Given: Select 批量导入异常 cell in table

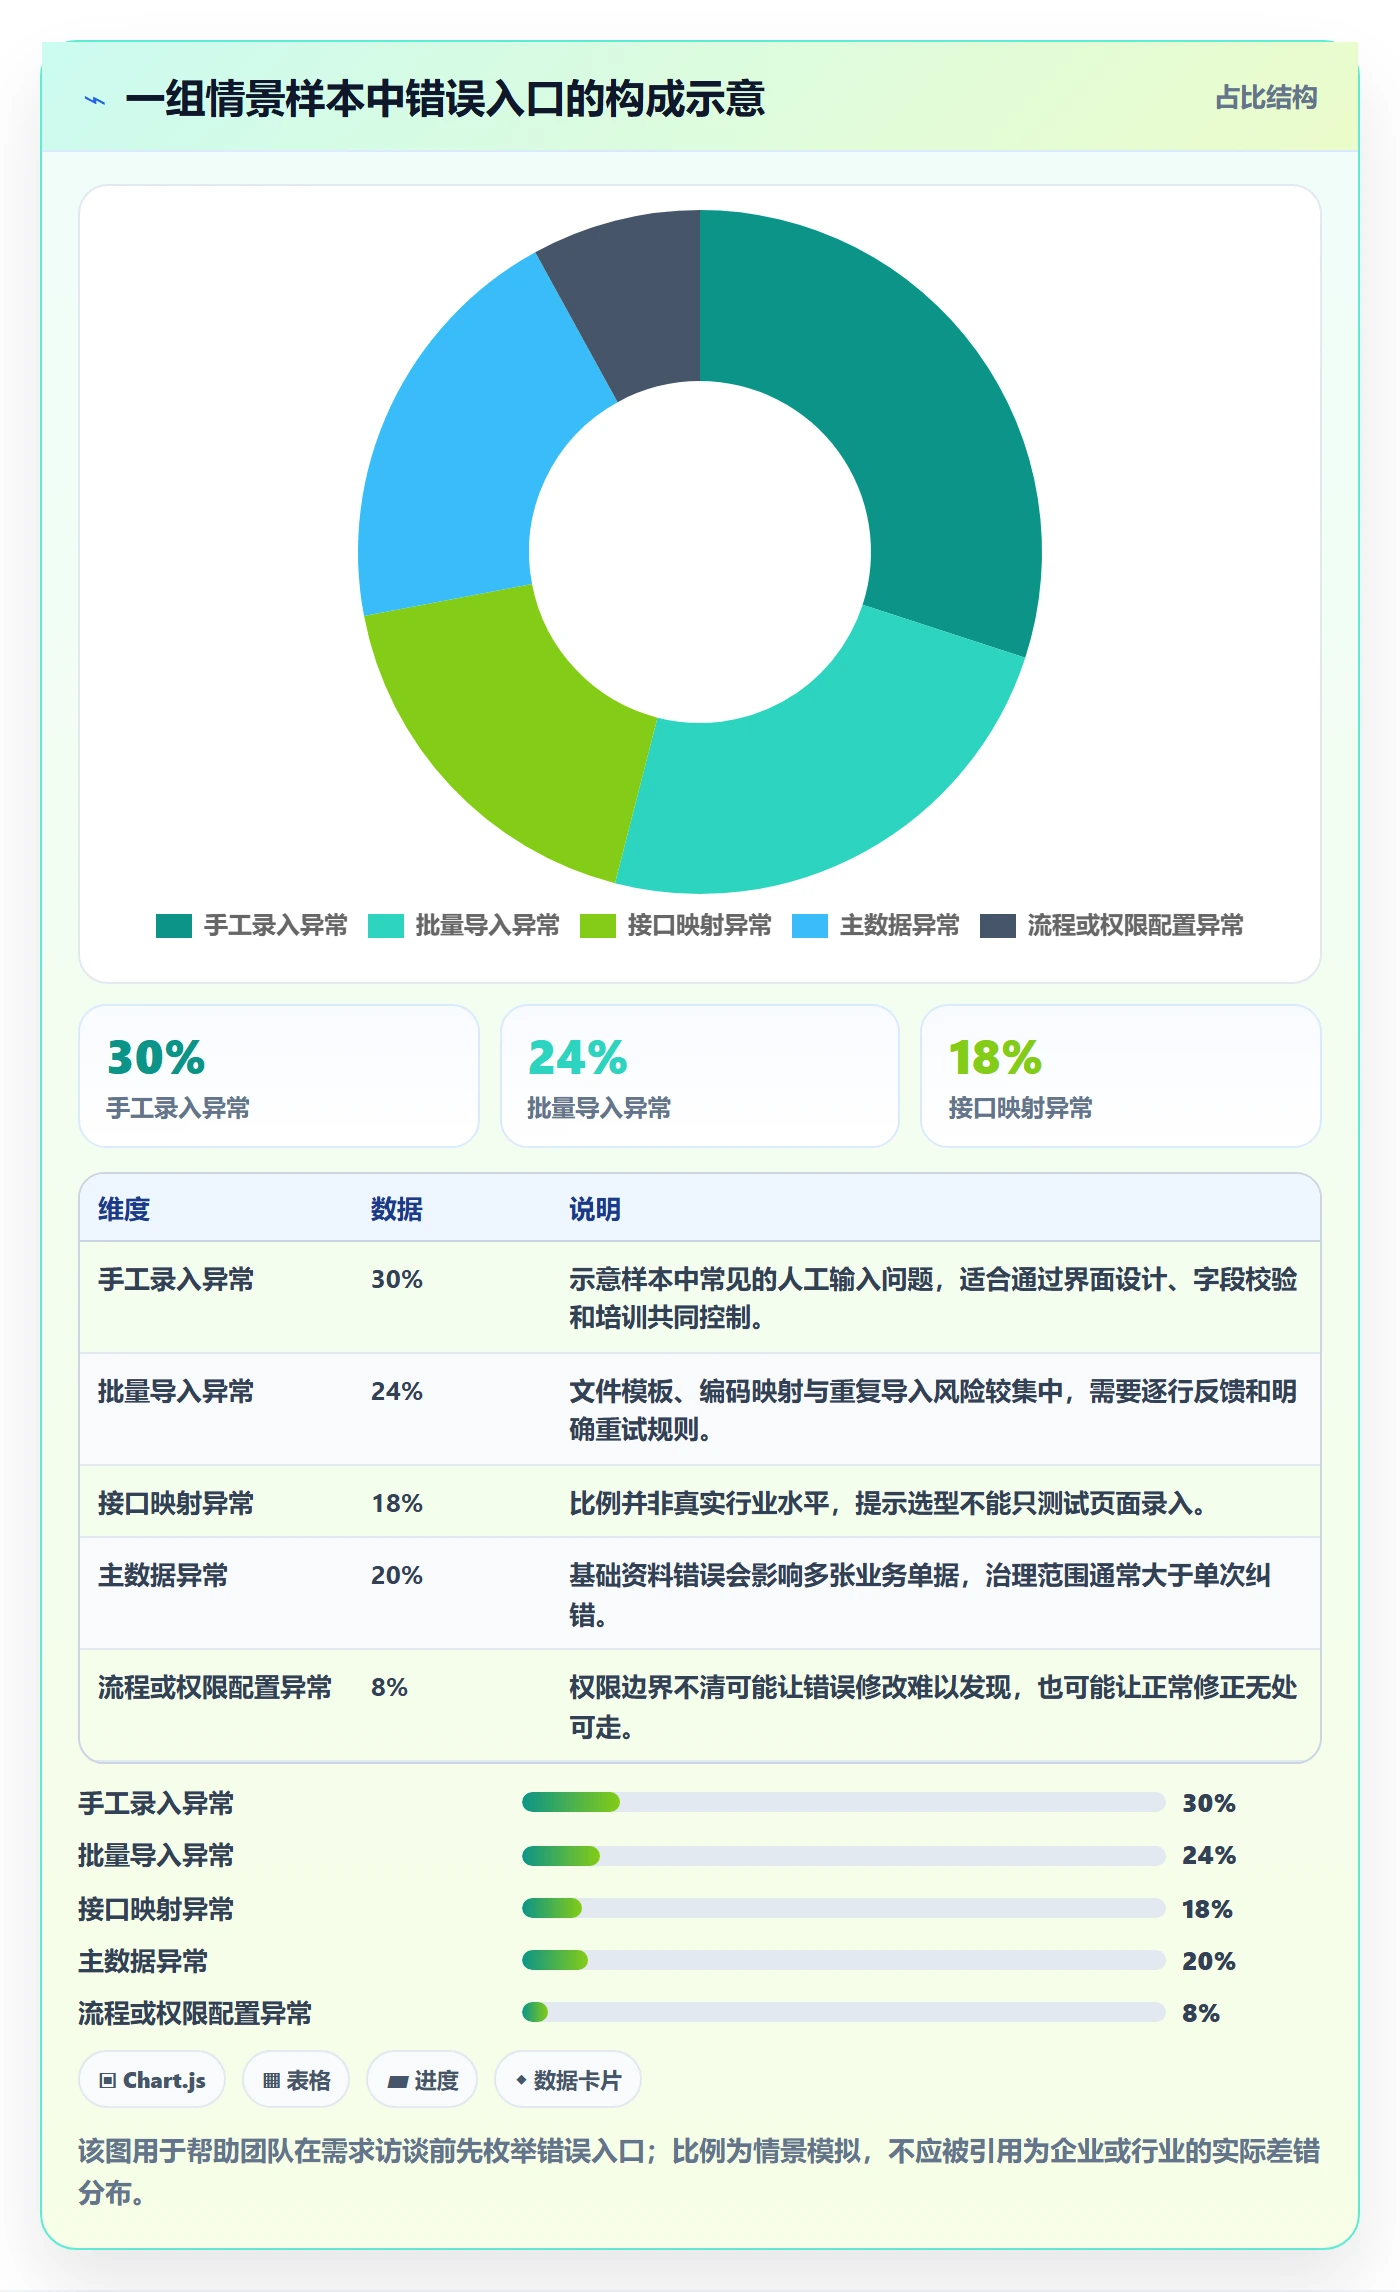Looking at the screenshot, I should point(176,1391).
